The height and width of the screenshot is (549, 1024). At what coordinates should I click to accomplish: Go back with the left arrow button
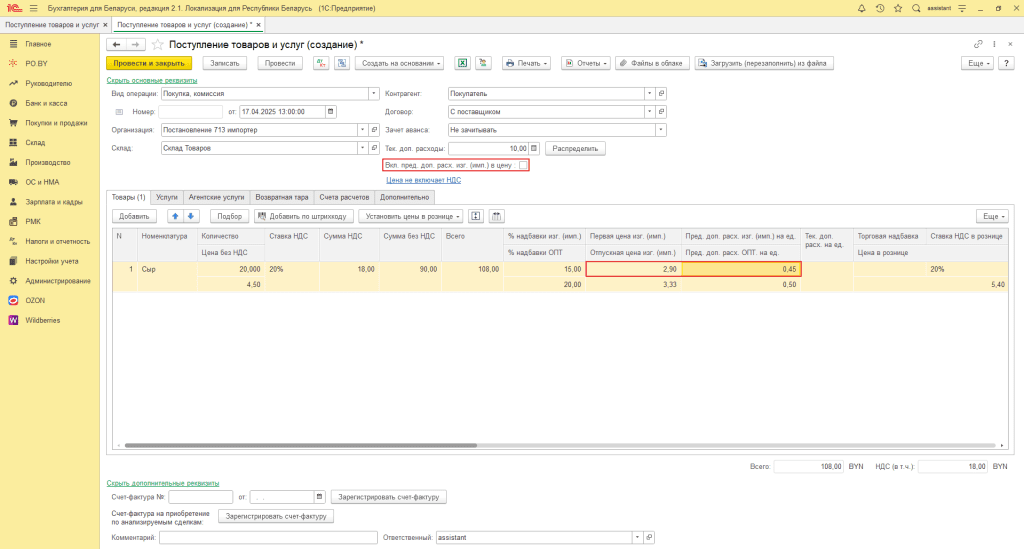(116, 44)
